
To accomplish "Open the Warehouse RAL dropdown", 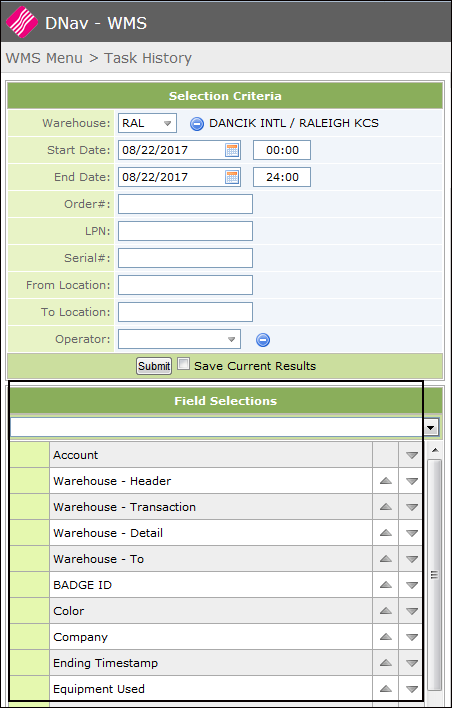I will [x=147, y=123].
